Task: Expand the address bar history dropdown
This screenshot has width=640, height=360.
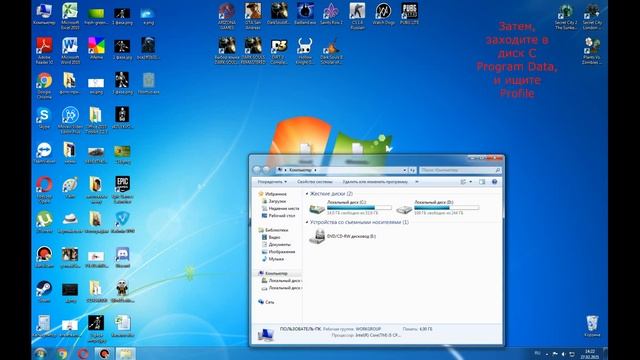Action: (x=404, y=170)
